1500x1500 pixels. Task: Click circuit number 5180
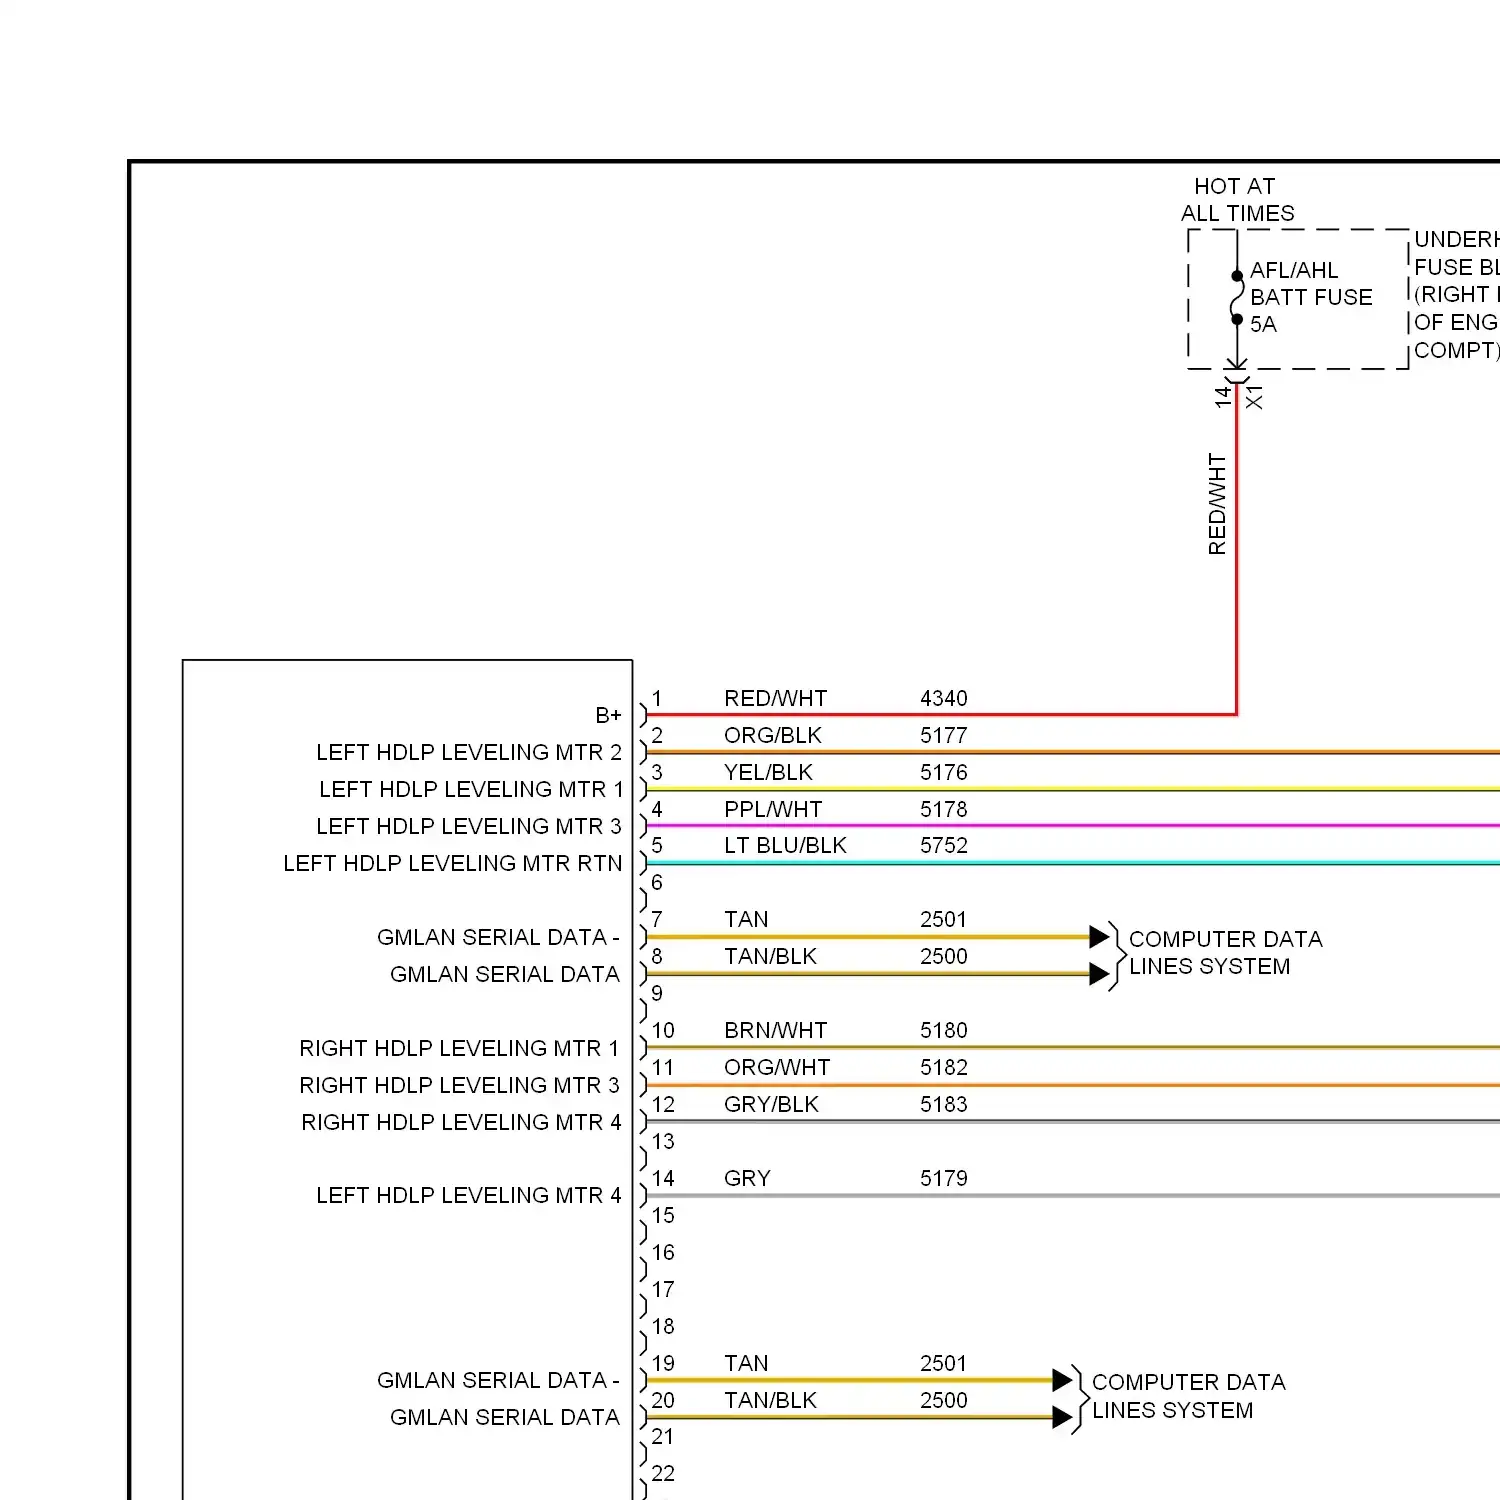coord(943,1030)
